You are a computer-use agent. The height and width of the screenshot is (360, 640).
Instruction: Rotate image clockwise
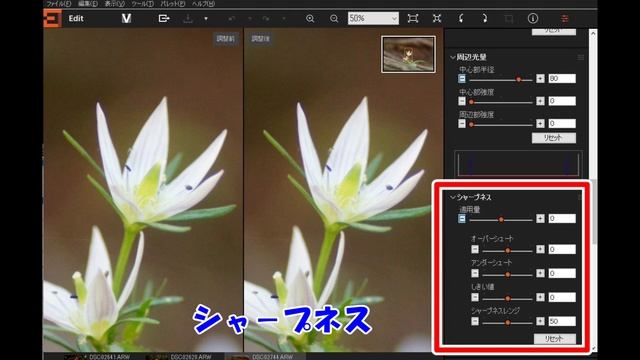tap(484, 18)
